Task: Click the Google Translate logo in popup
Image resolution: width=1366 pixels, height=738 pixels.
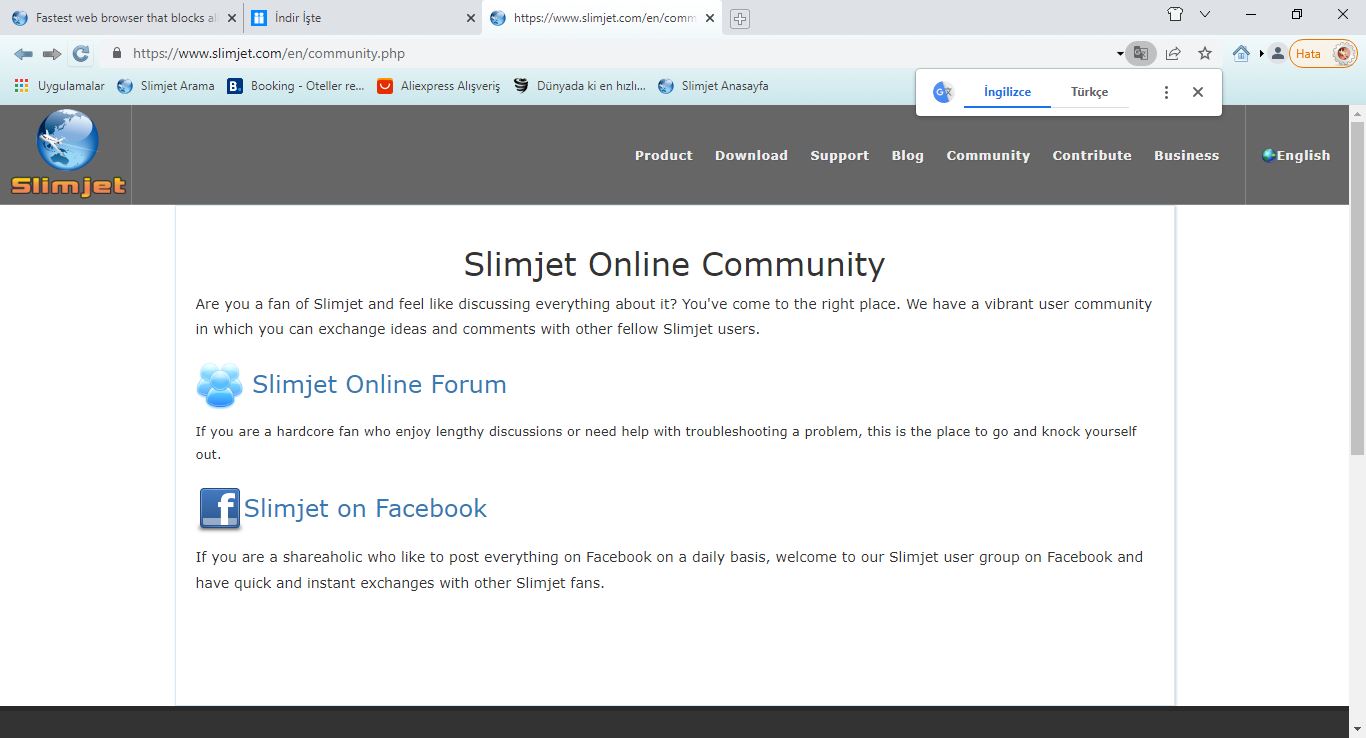Action: pyautogui.click(x=942, y=92)
